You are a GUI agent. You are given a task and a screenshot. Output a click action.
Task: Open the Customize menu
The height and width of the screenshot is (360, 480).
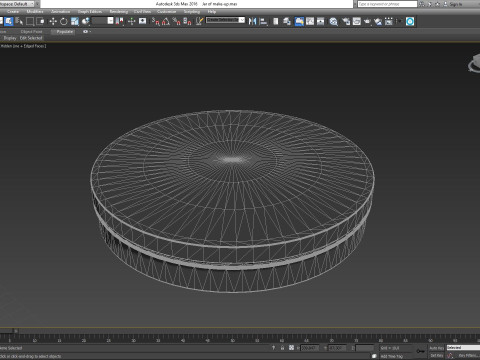click(x=166, y=12)
